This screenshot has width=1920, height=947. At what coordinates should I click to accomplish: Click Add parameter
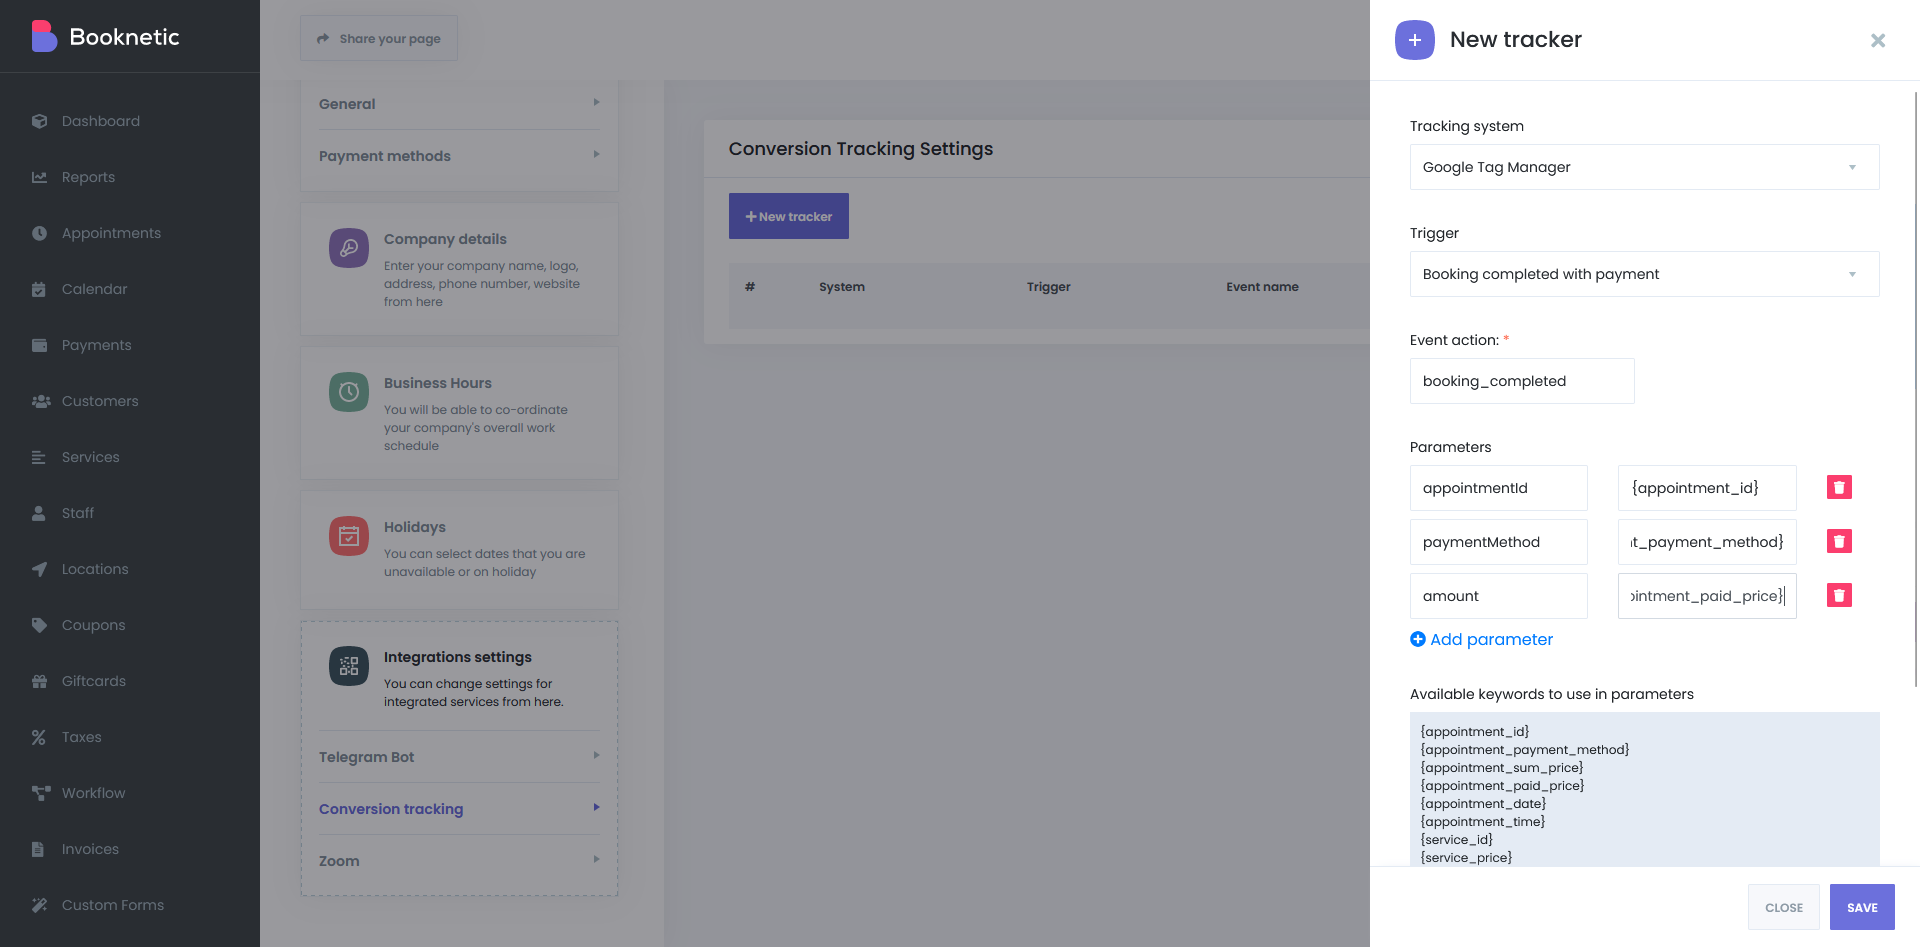[x=1481, y=639]
